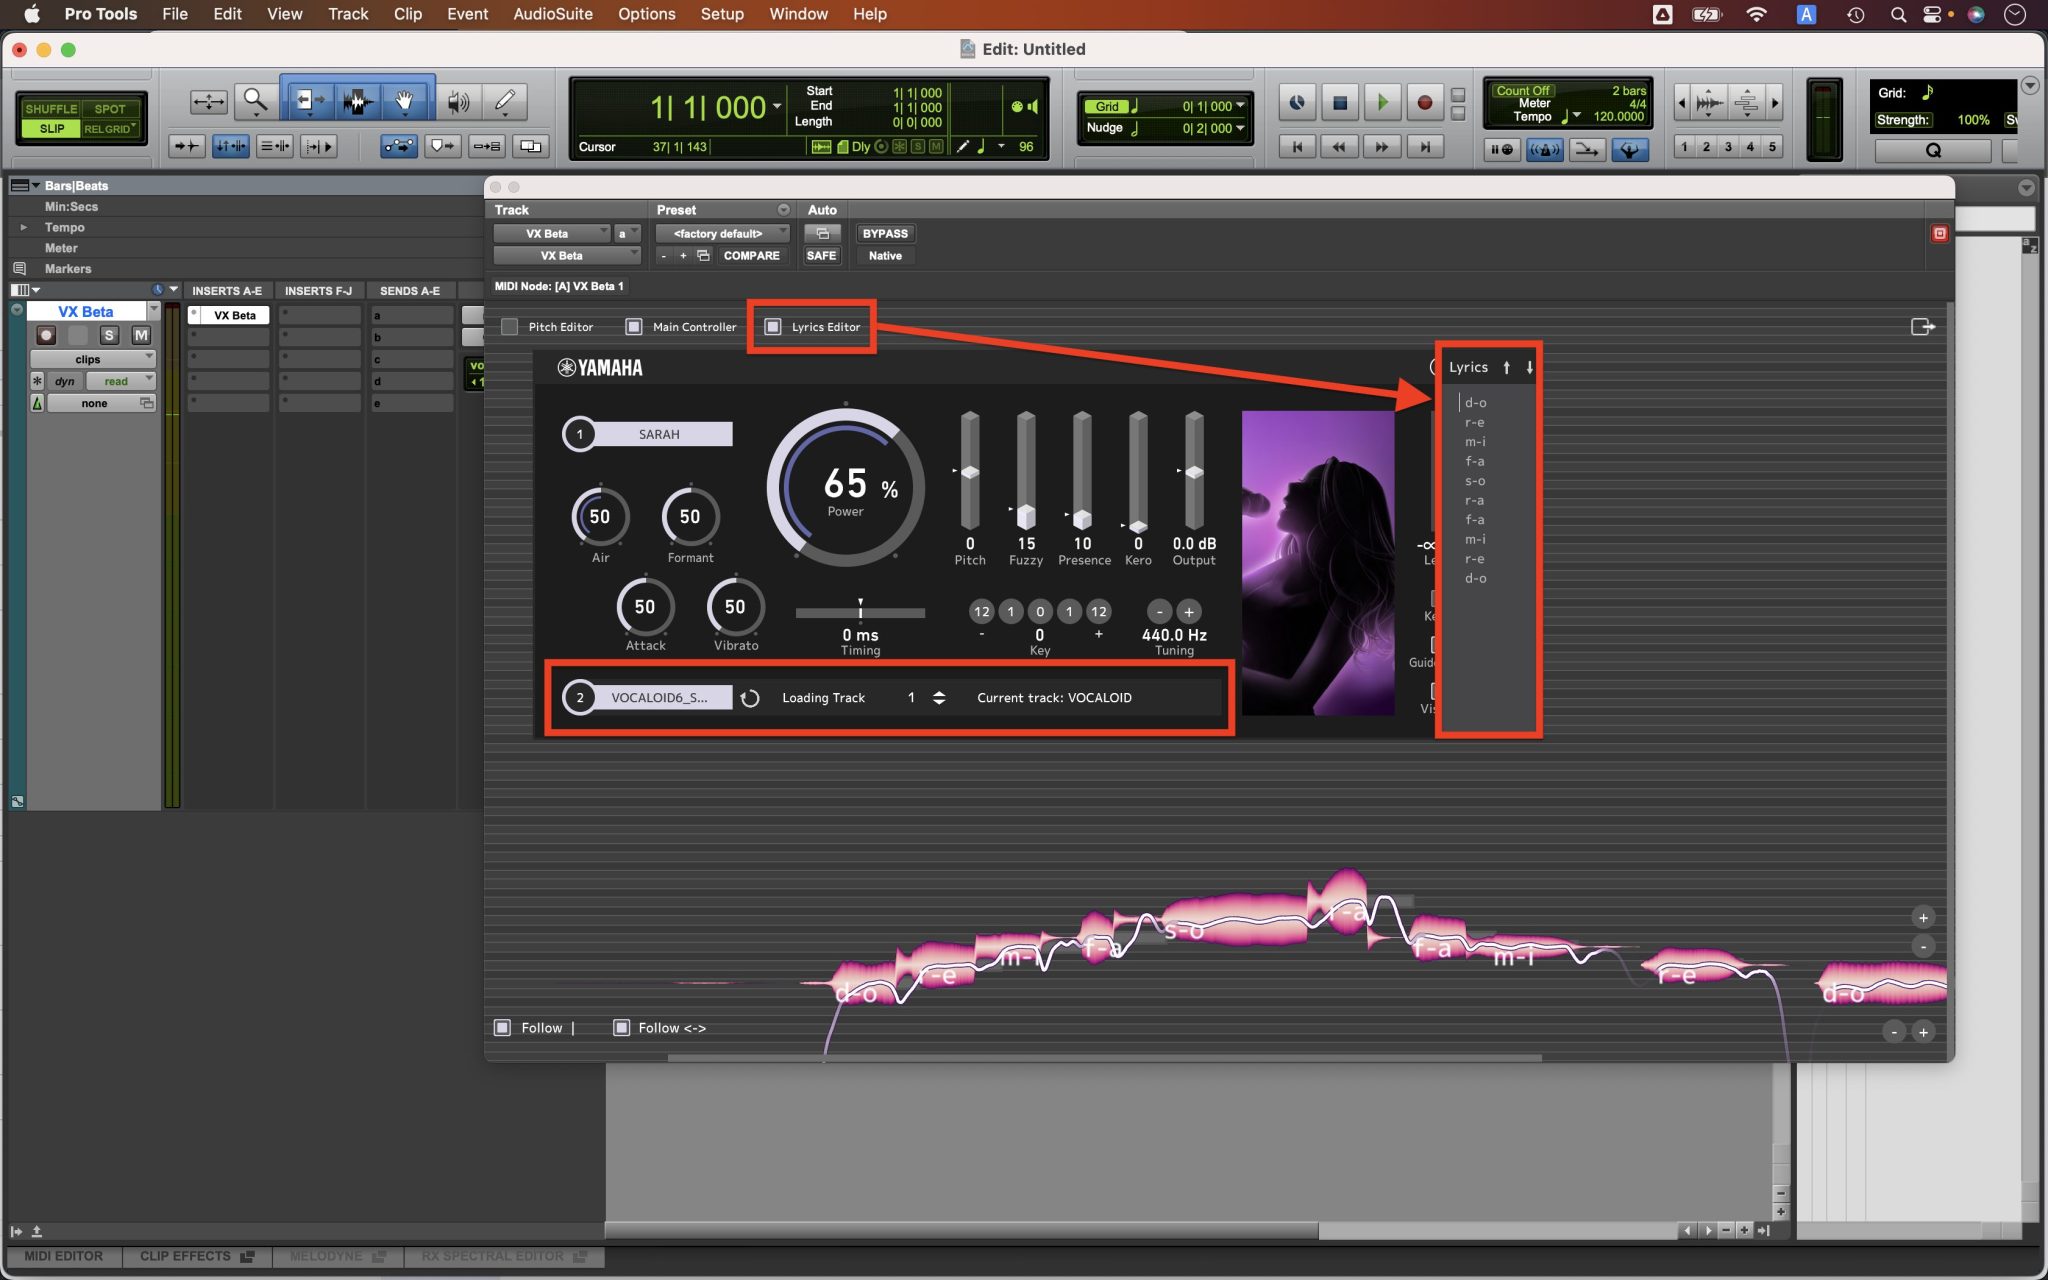The image size is (2048, 1280).
Task: Switch to the CLIP EFFECTS tab
Action: click(x=186, y=1256)
